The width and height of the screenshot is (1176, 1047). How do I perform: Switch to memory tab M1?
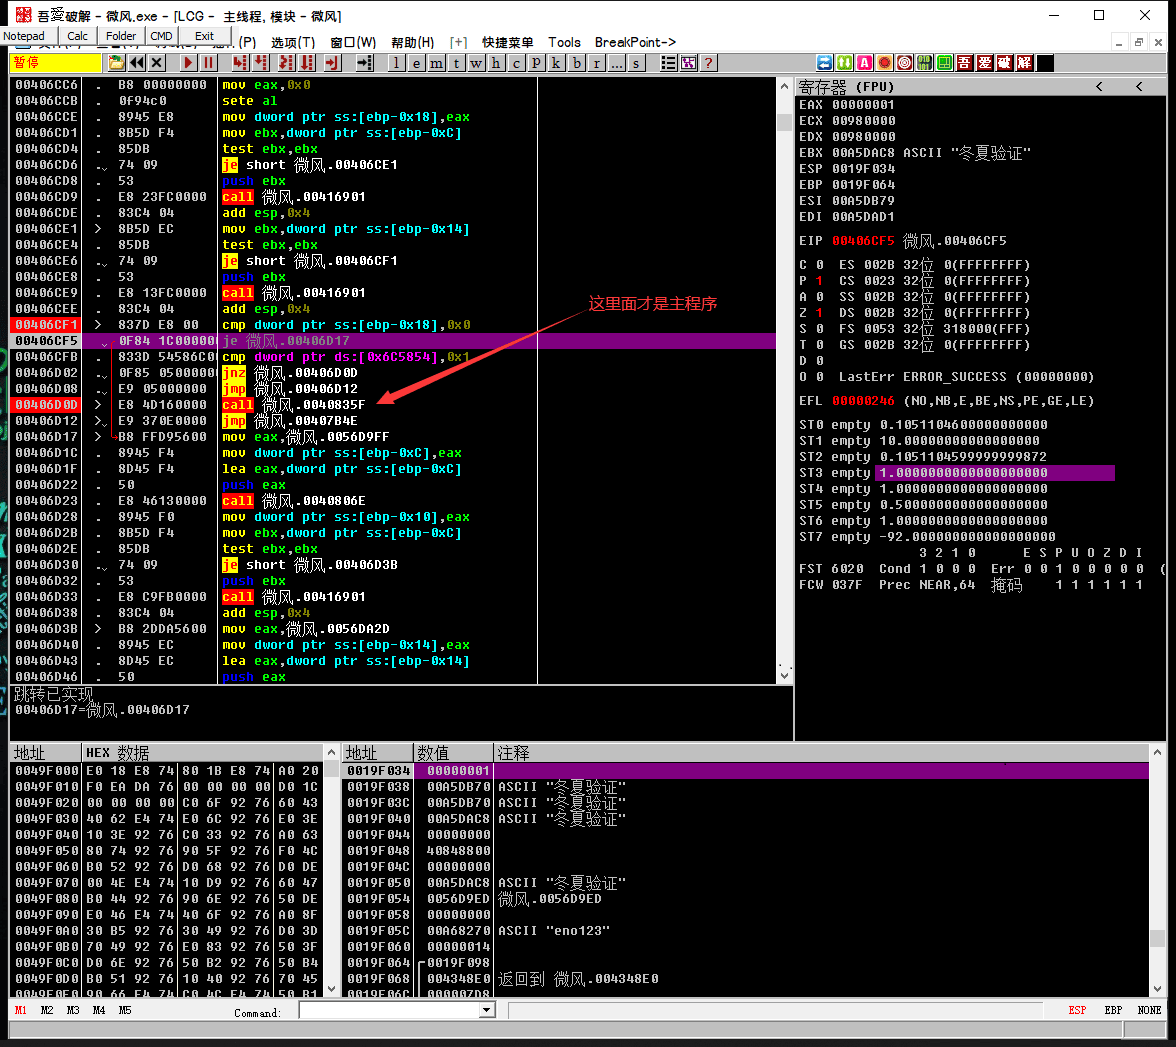[x=20, y=1010]
